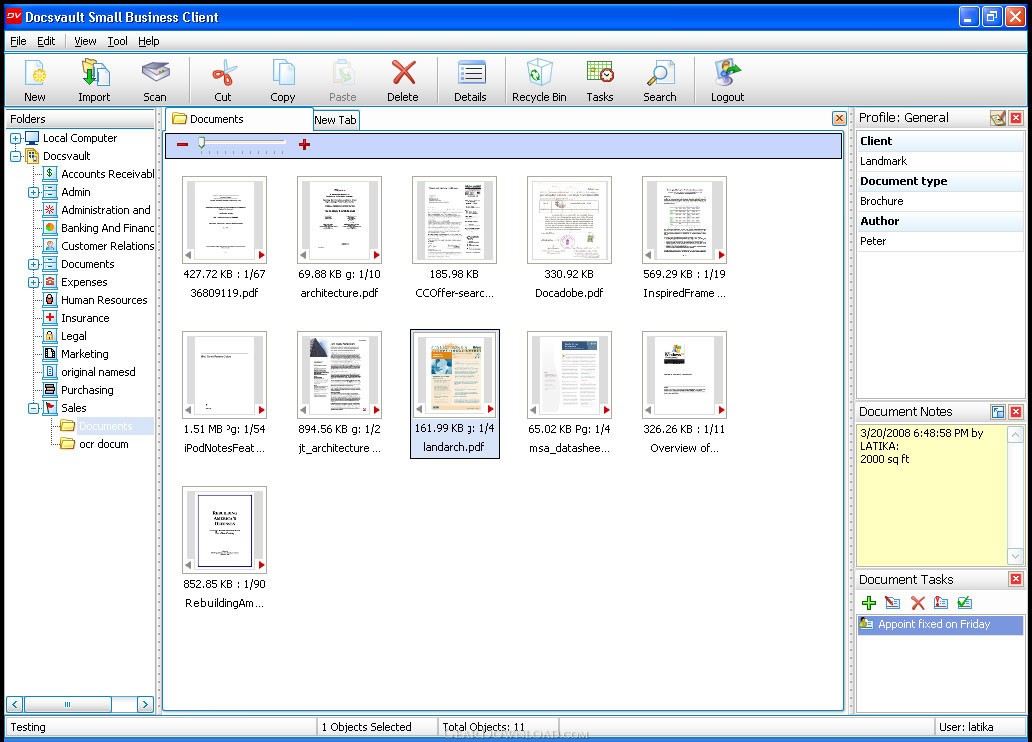Image resolution: width=1032 pixels, height=742 pixels.
Task: Expand the Admin folder
Action: [x=34, y=192]
